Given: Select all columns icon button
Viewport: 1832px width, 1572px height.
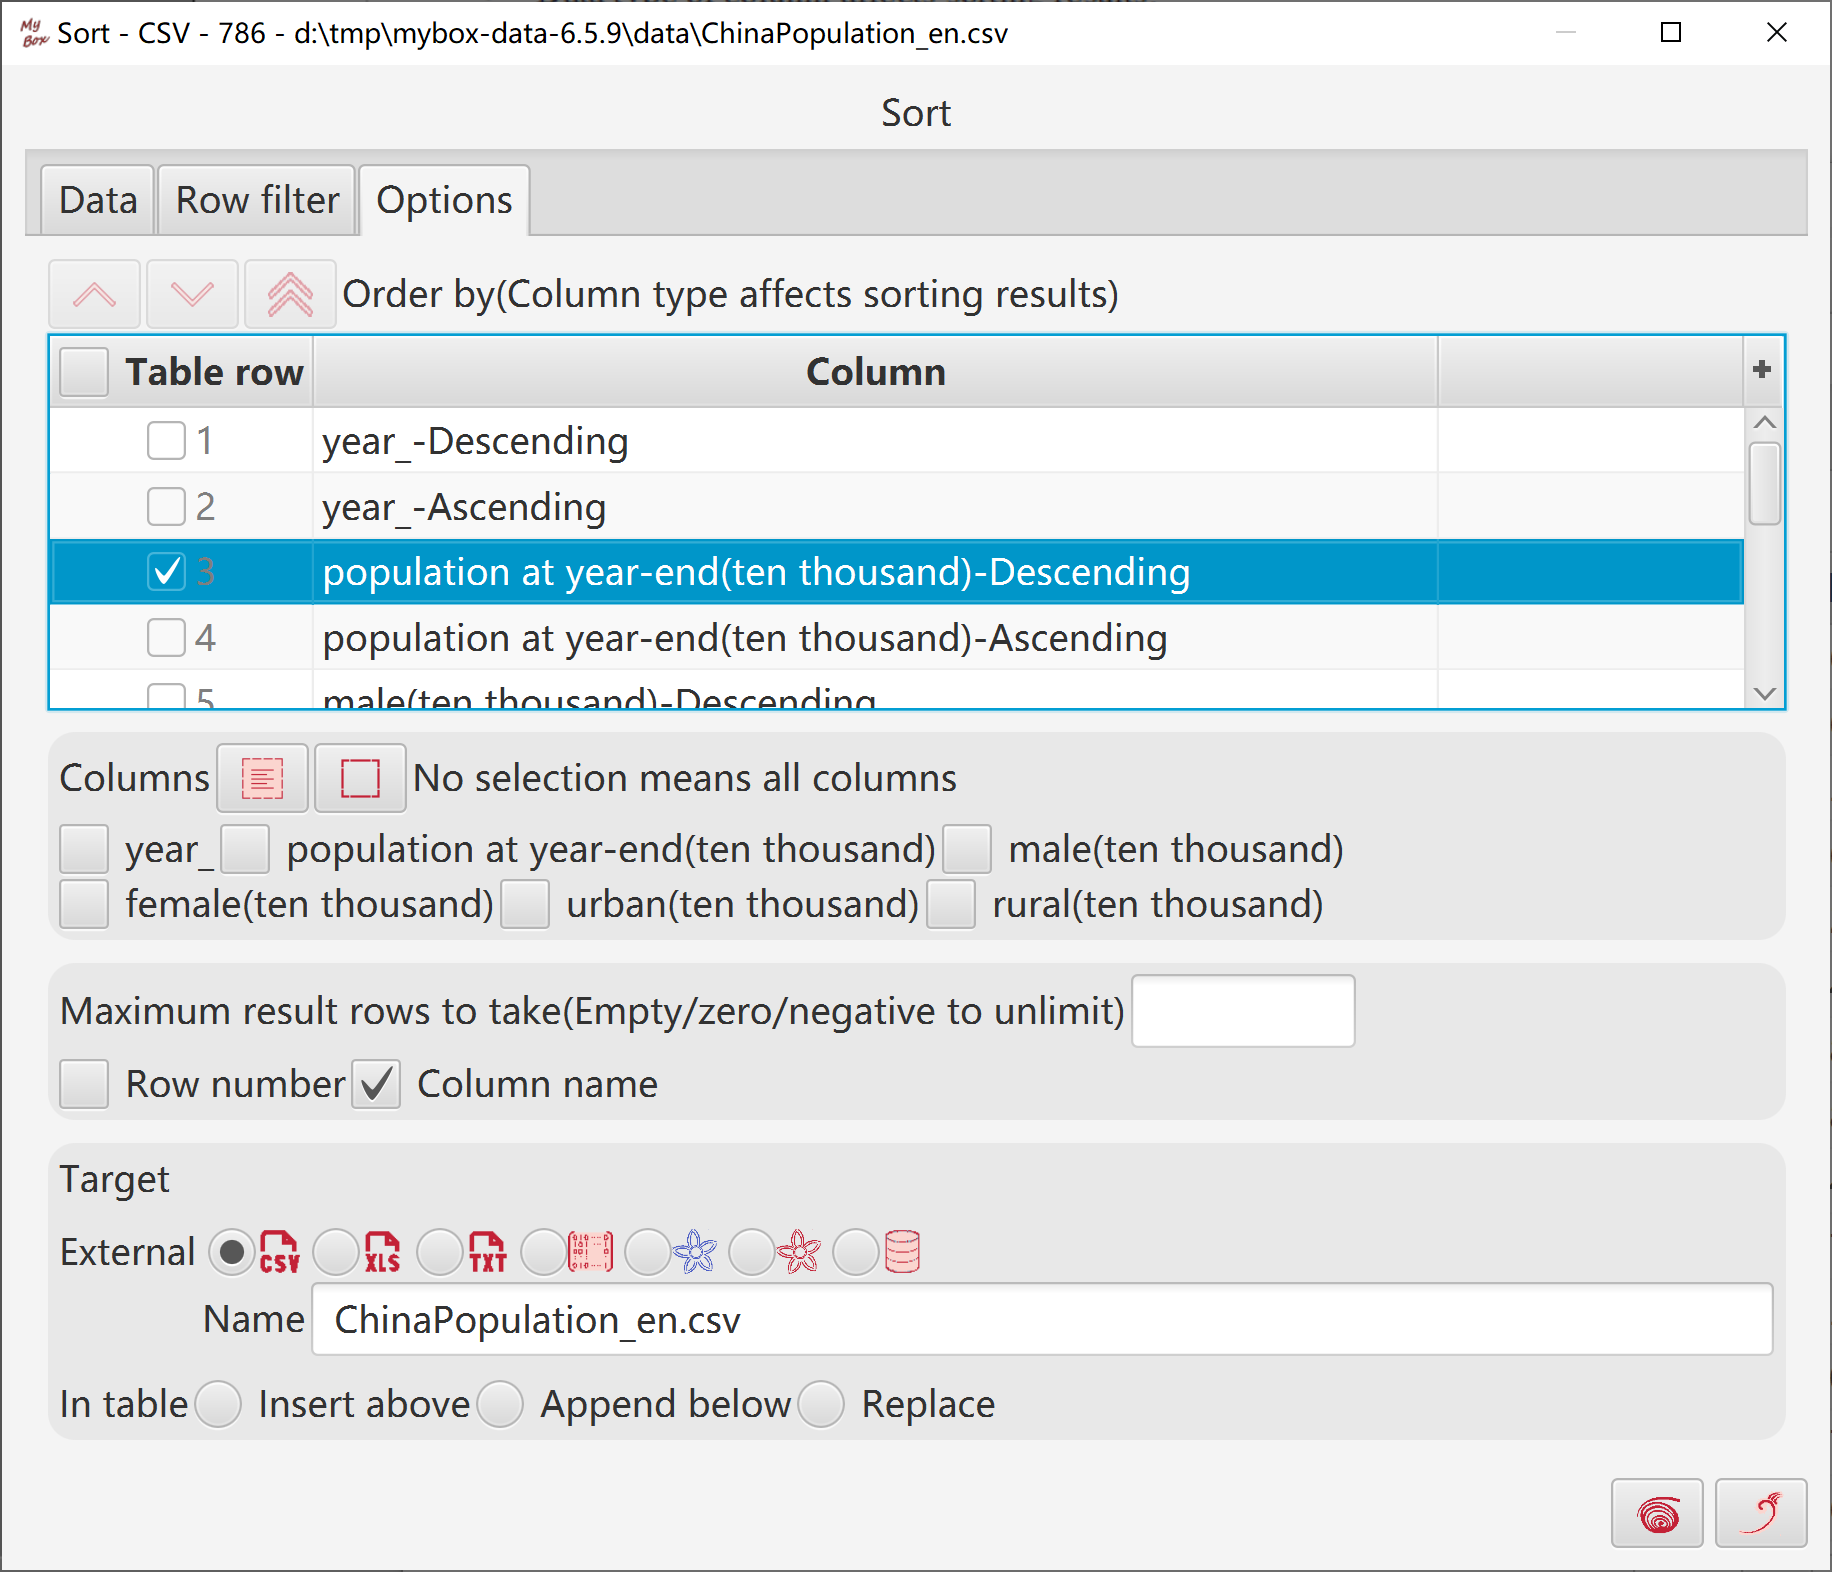Looking at the screenshot, I should coord(262,778).
